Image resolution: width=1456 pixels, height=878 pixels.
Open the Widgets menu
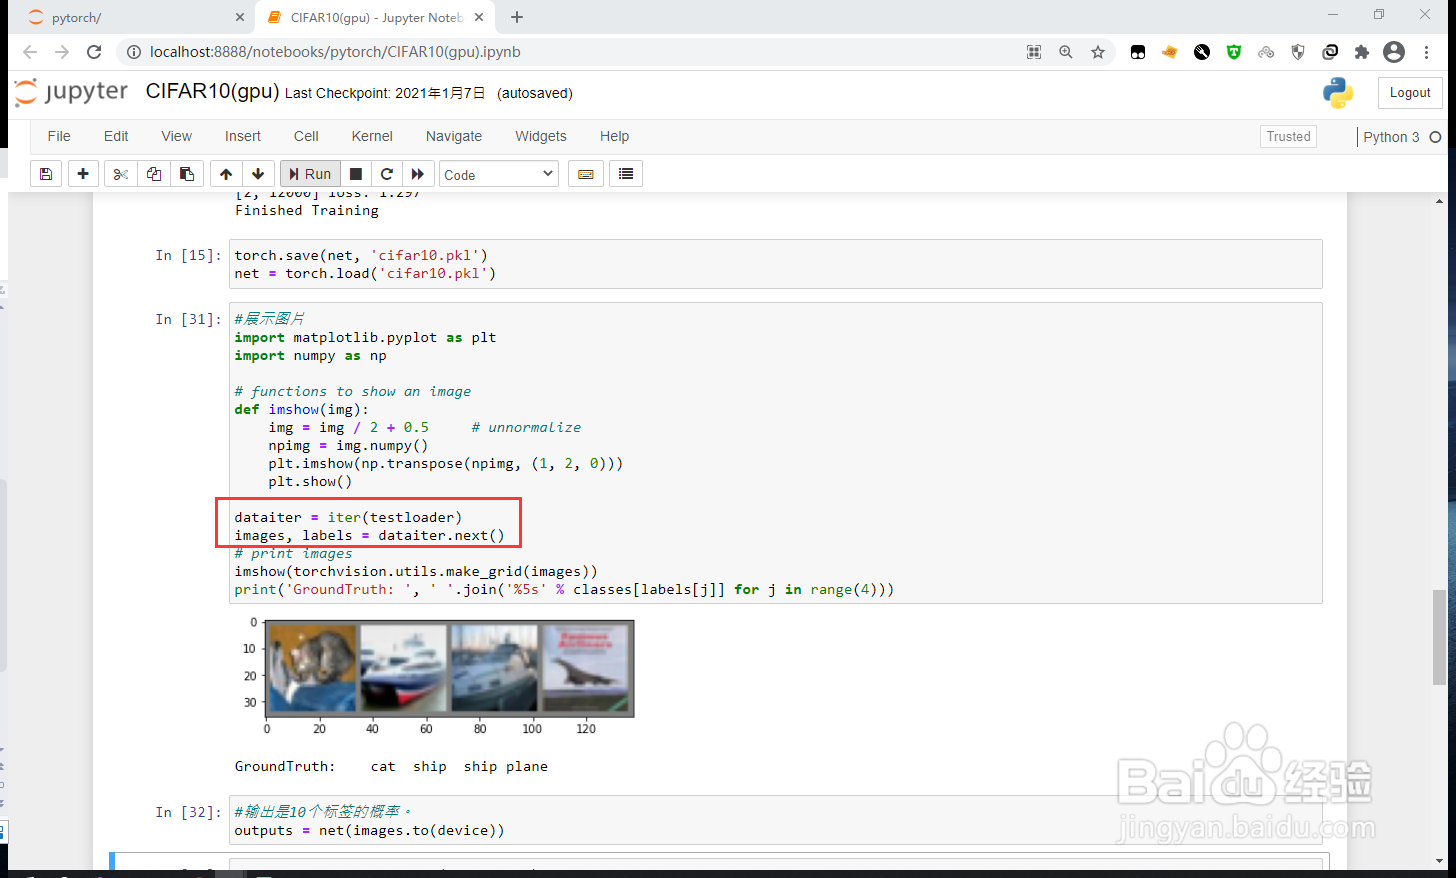coord(541,136)
